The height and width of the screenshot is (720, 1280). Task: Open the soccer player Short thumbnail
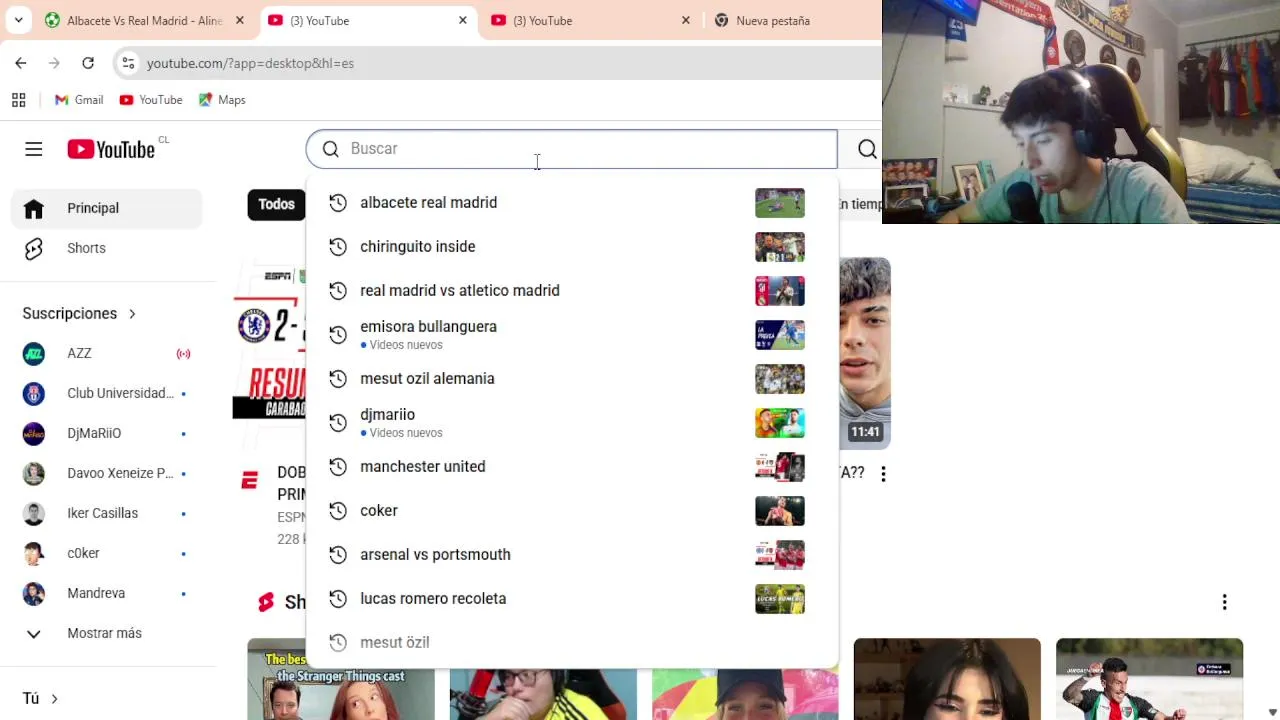pos(1149,679)
